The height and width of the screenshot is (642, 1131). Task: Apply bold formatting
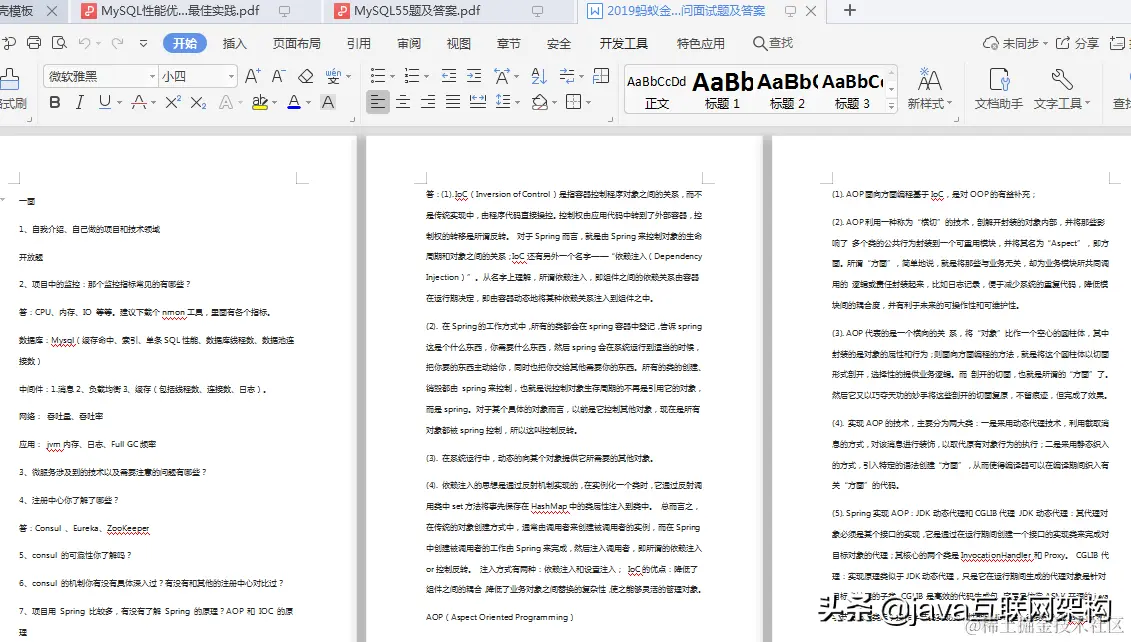[x=56, y=102]
